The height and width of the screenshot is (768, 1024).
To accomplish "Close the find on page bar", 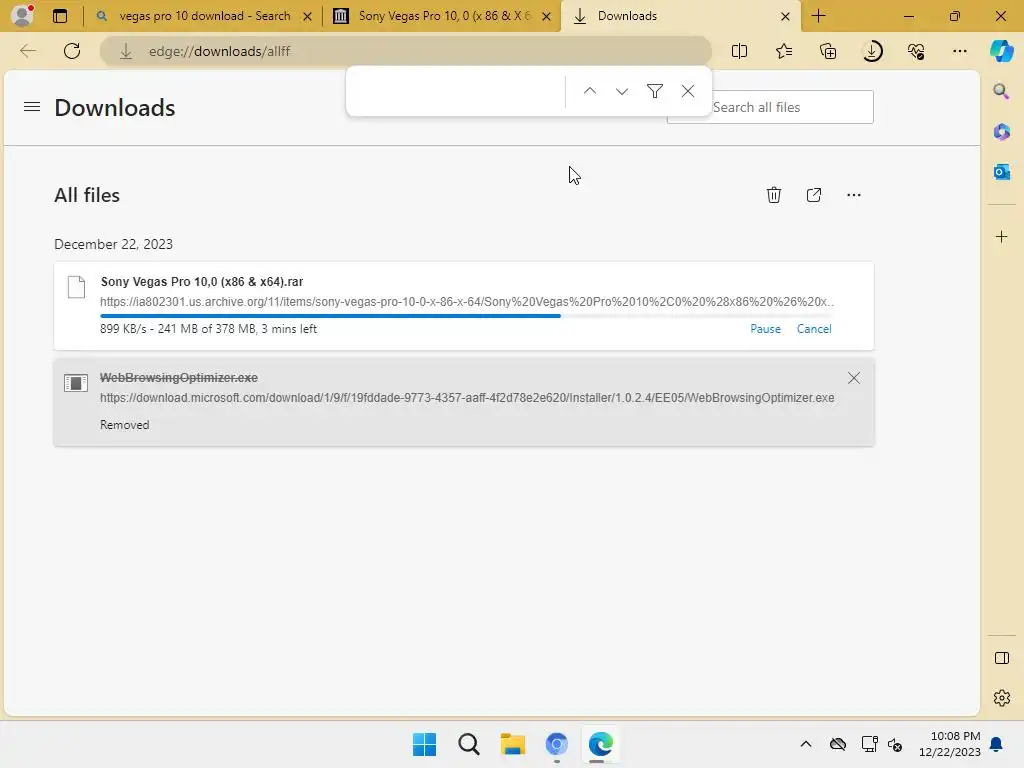I will pos(688,91).
